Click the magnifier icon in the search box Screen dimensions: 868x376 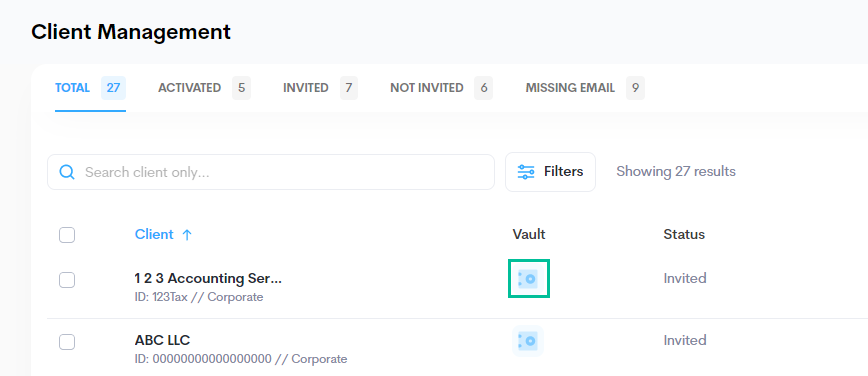coord(67,172)
